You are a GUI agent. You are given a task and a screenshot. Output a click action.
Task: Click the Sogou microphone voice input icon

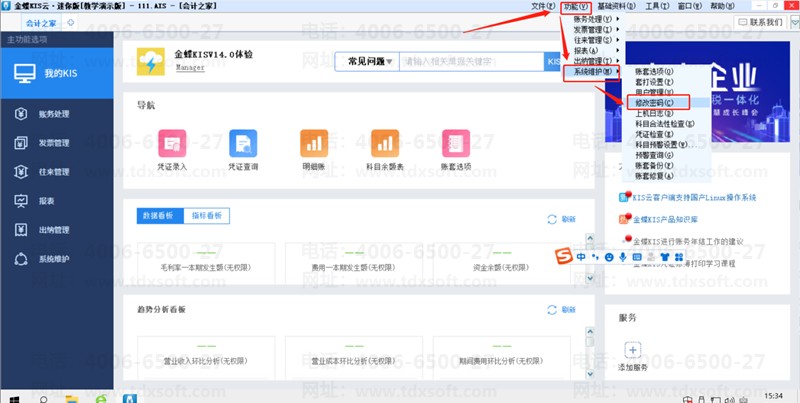[622, 257]
